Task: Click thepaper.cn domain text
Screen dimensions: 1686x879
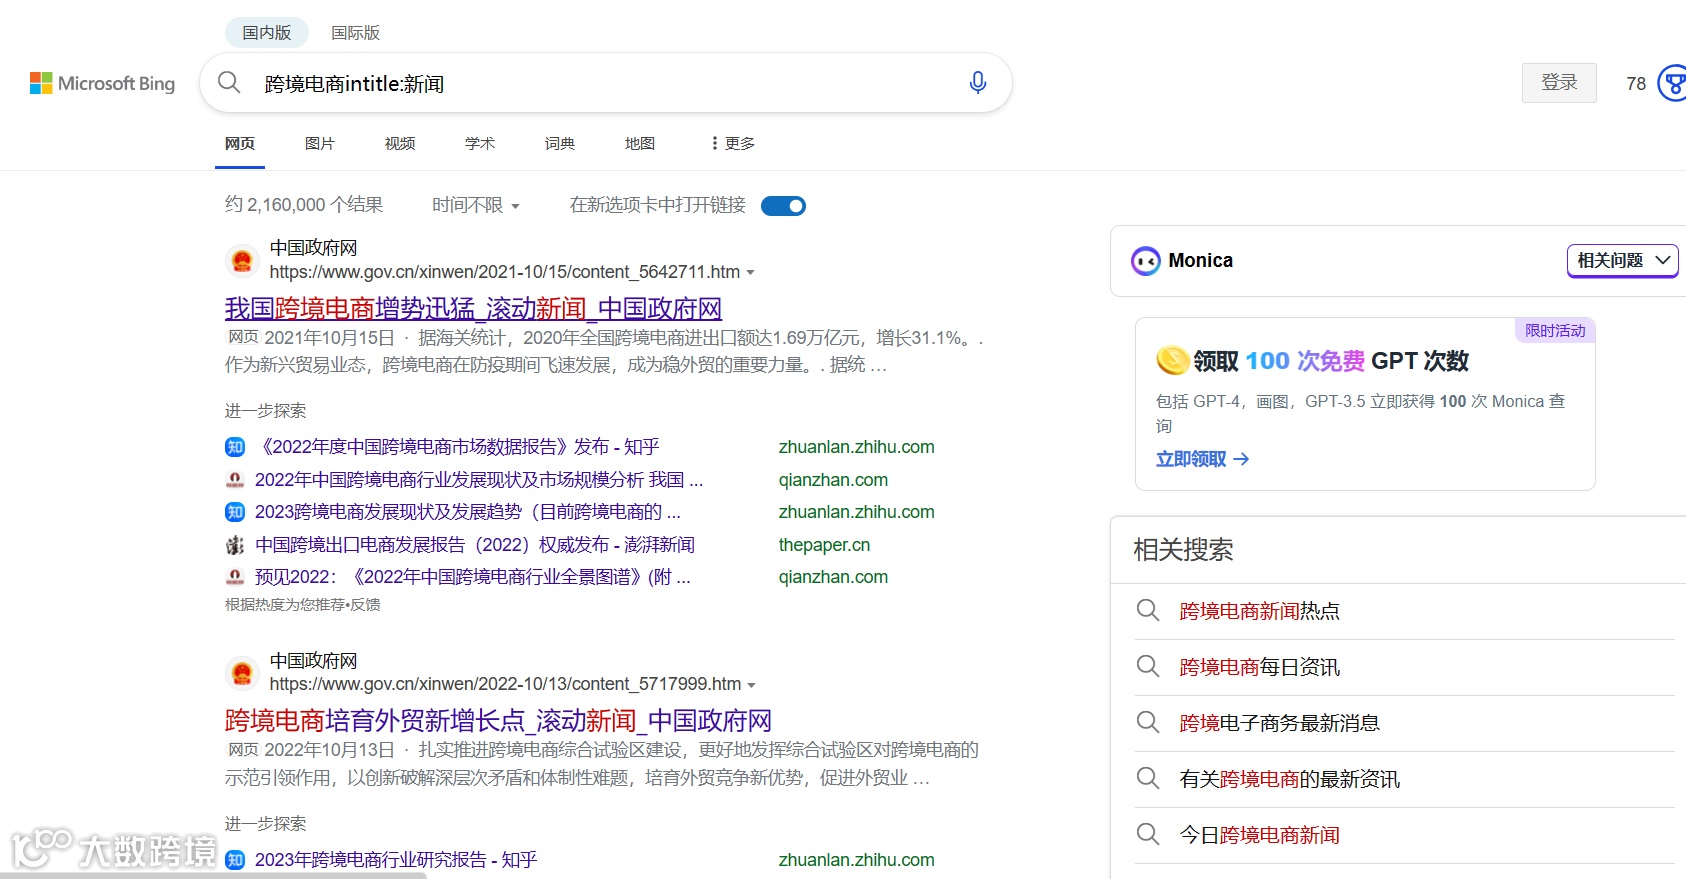Action: click(824, 545)
